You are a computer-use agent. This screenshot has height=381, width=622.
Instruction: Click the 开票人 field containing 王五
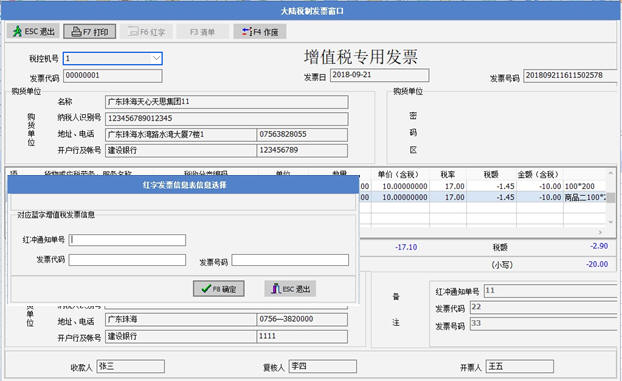[x=520, y=366]
